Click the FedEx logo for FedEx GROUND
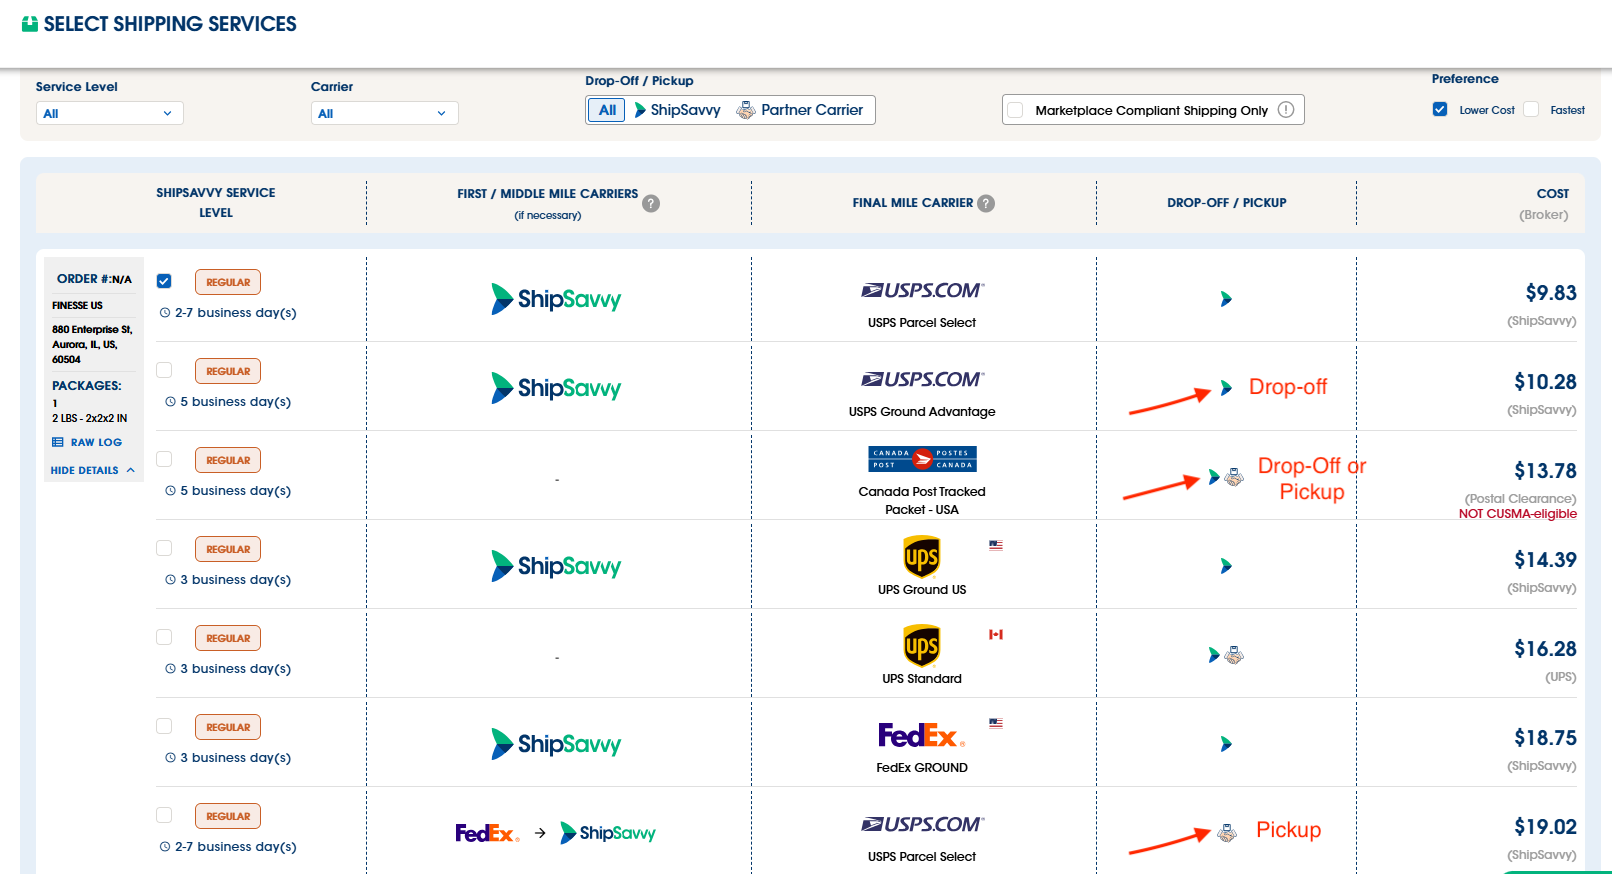Image resolution: width=1612 pixels, height=874 pixels. pyautogui.click(x=922, y=736)
